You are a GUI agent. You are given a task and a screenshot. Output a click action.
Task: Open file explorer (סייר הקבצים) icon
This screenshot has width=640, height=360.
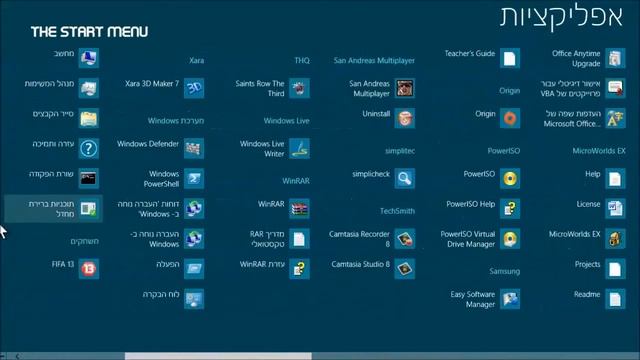click(x=89, y=118)
